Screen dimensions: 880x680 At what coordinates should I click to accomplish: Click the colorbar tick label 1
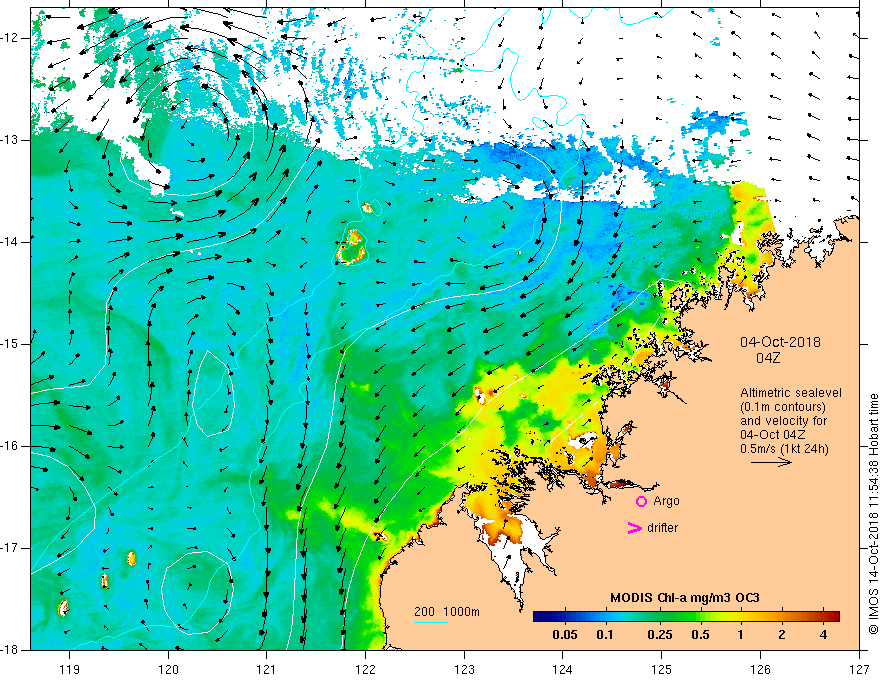tap(741, 635)
